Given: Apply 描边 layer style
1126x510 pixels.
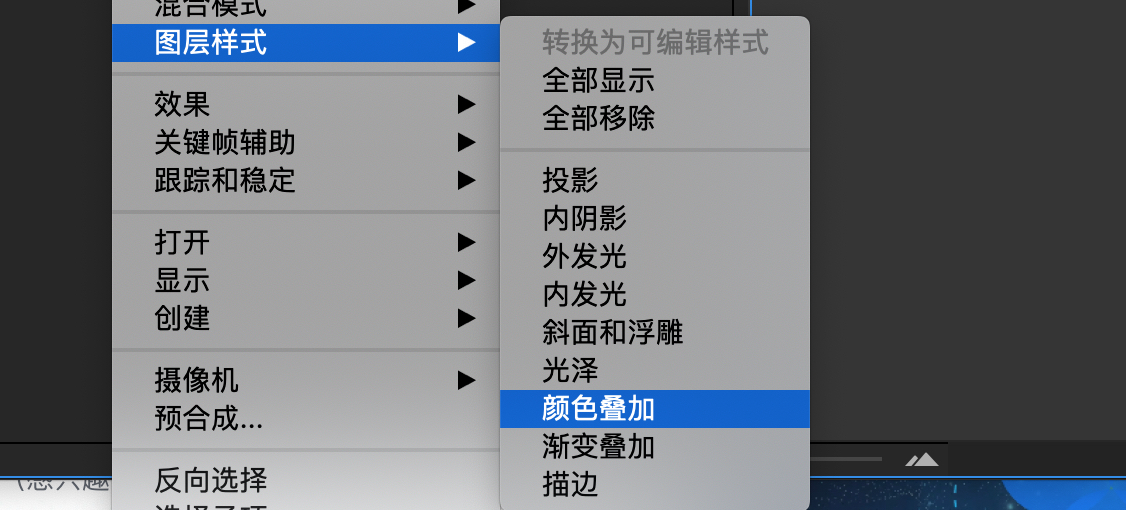Looking at the screenshot, I should coord(654,485).
